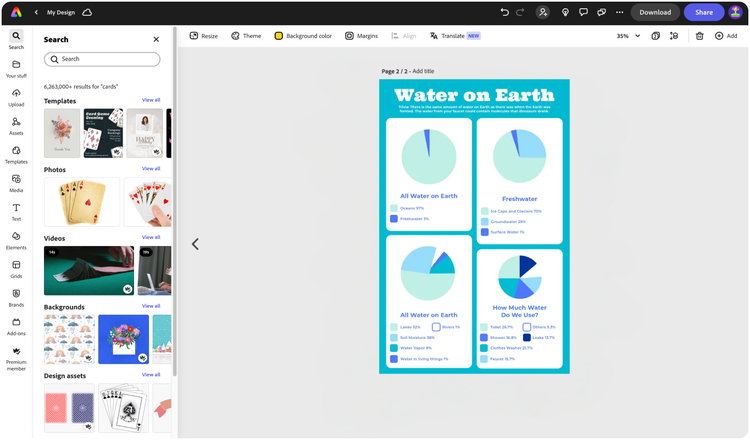The image size is (750, 440).
Task: Open Your stuff in the sidebar
Action: tap(16, 69)
